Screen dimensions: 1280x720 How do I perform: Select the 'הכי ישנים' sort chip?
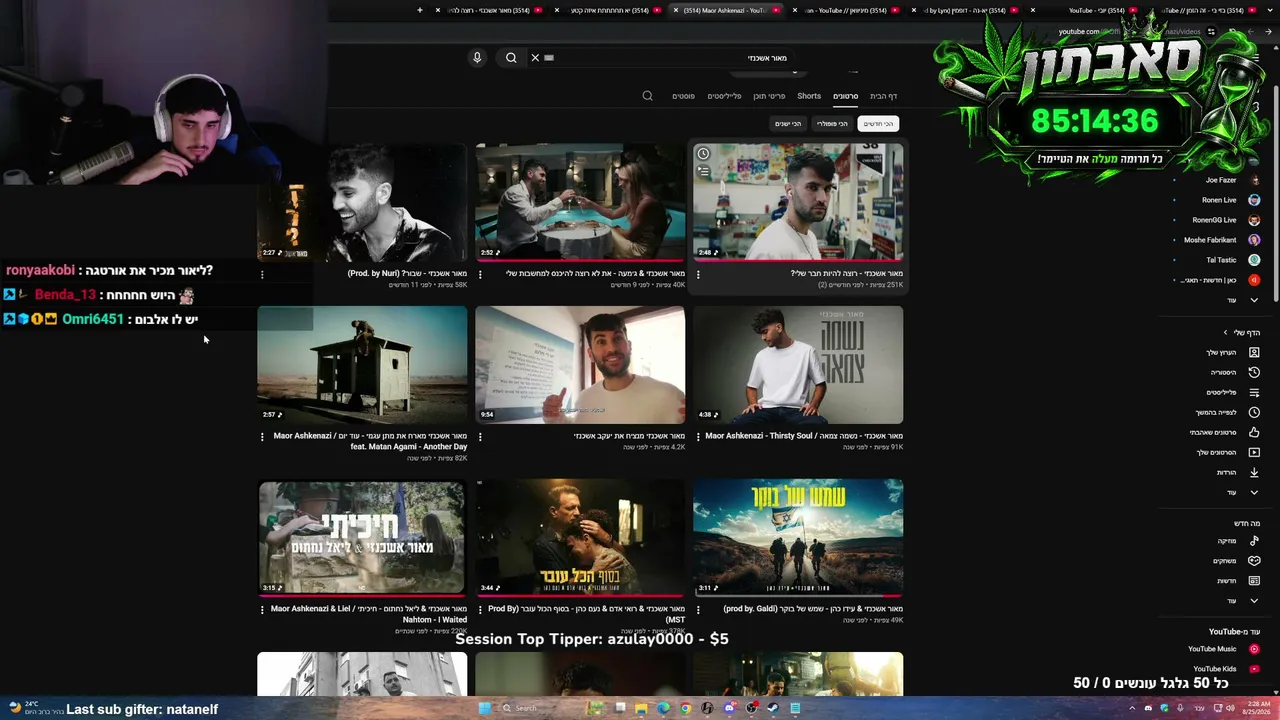pos(789,124)
